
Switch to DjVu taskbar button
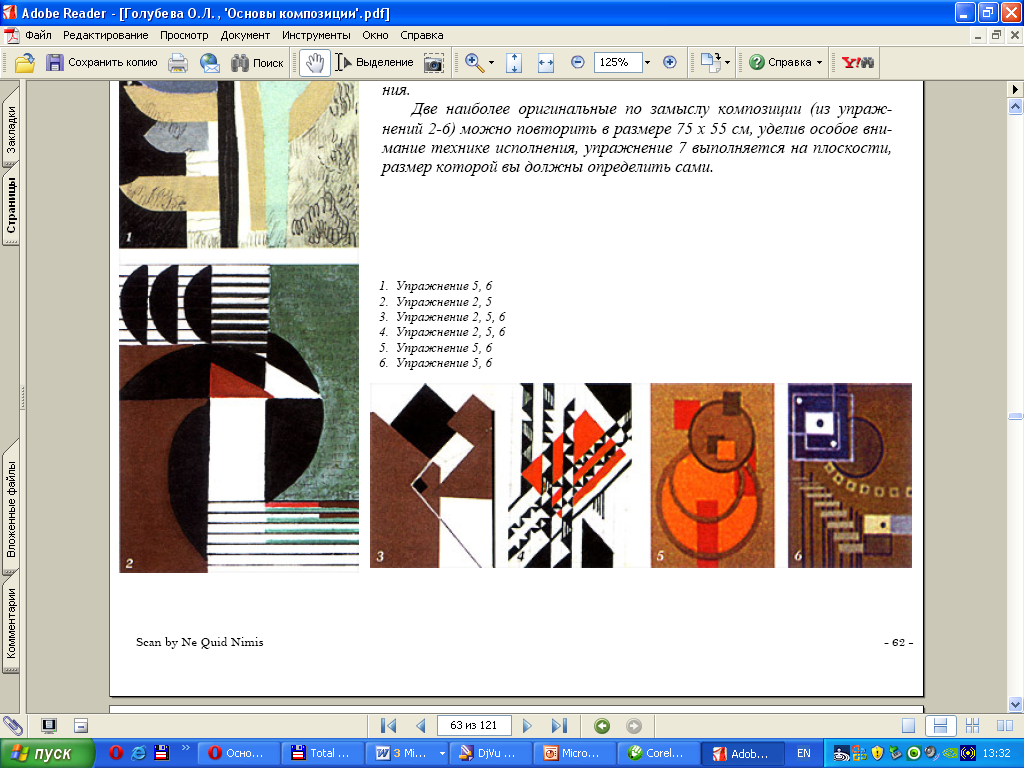(490, 753)
